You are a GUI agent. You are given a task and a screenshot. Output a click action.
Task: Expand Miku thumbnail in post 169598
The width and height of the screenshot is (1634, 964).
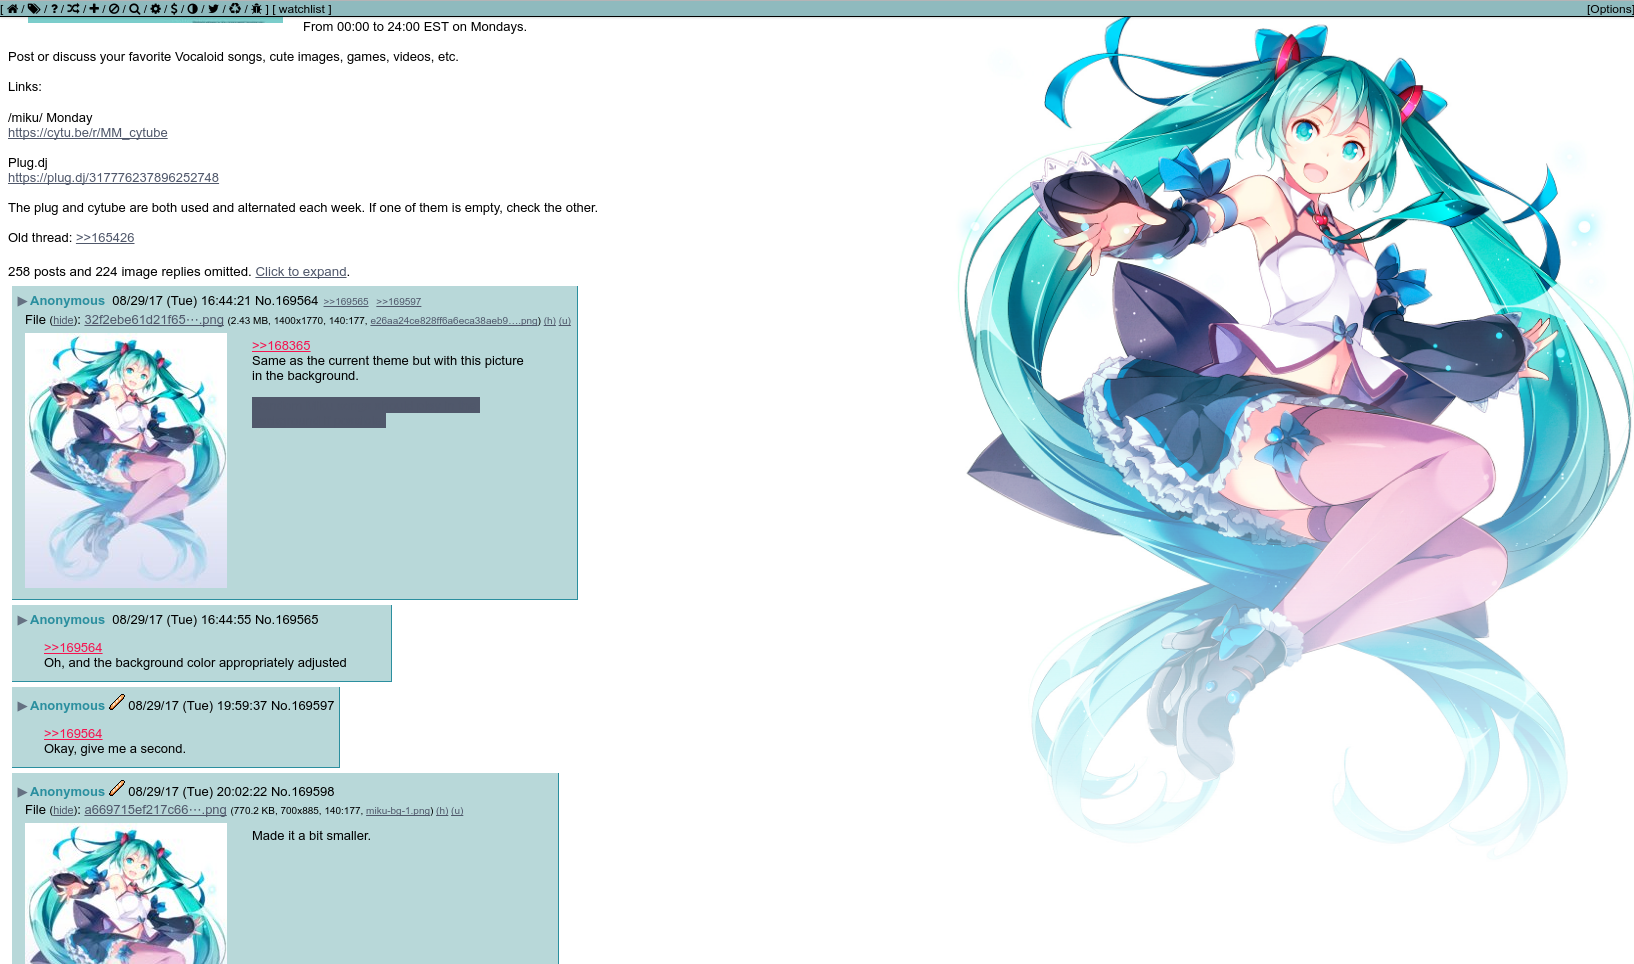(126, 893)
